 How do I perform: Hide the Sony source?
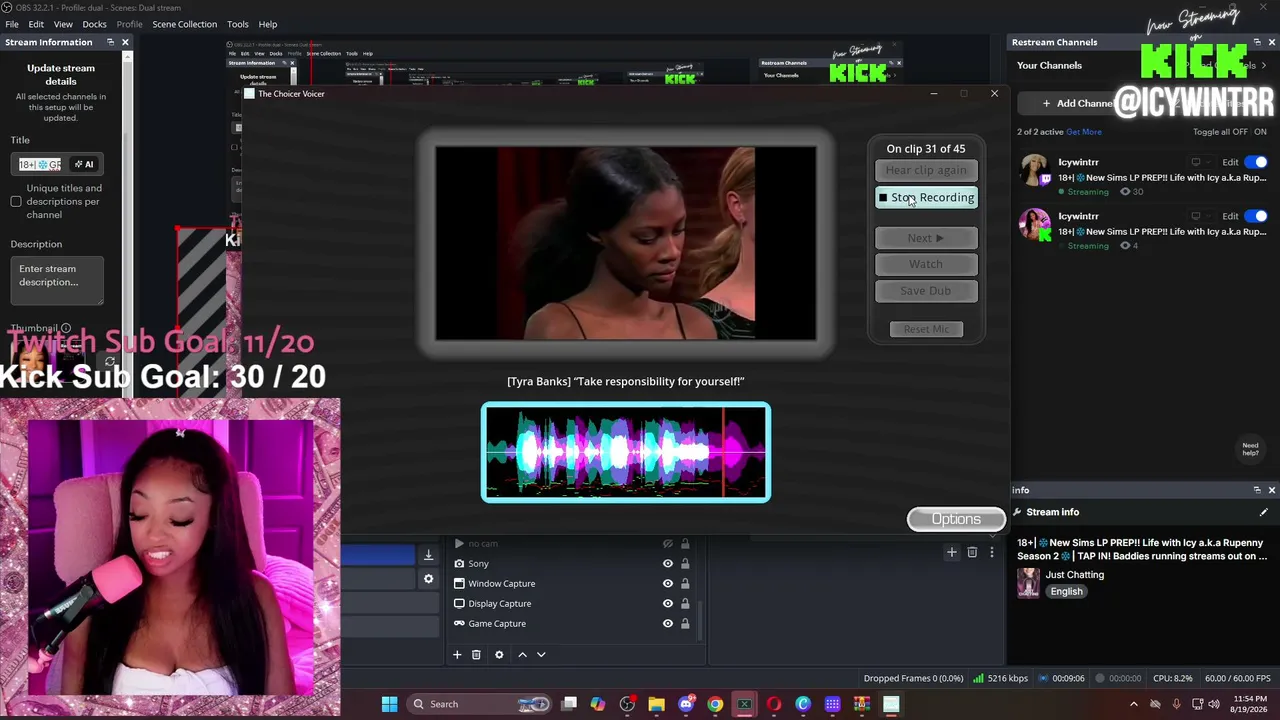668,564
